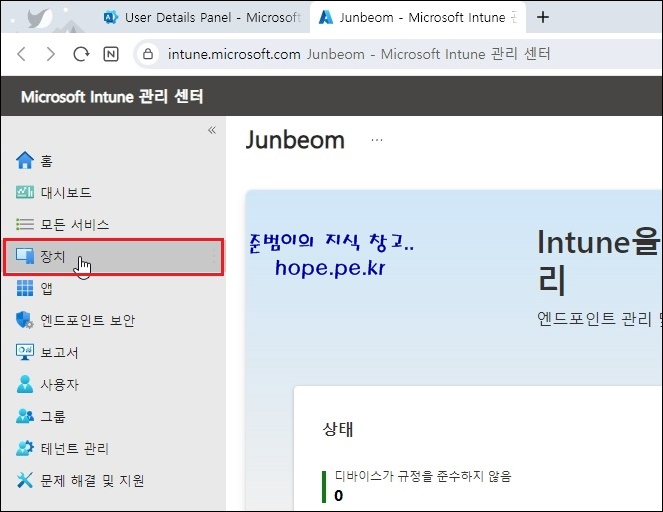
Task: Click the 모든 서비스 list icon
Action: (25, 224)
